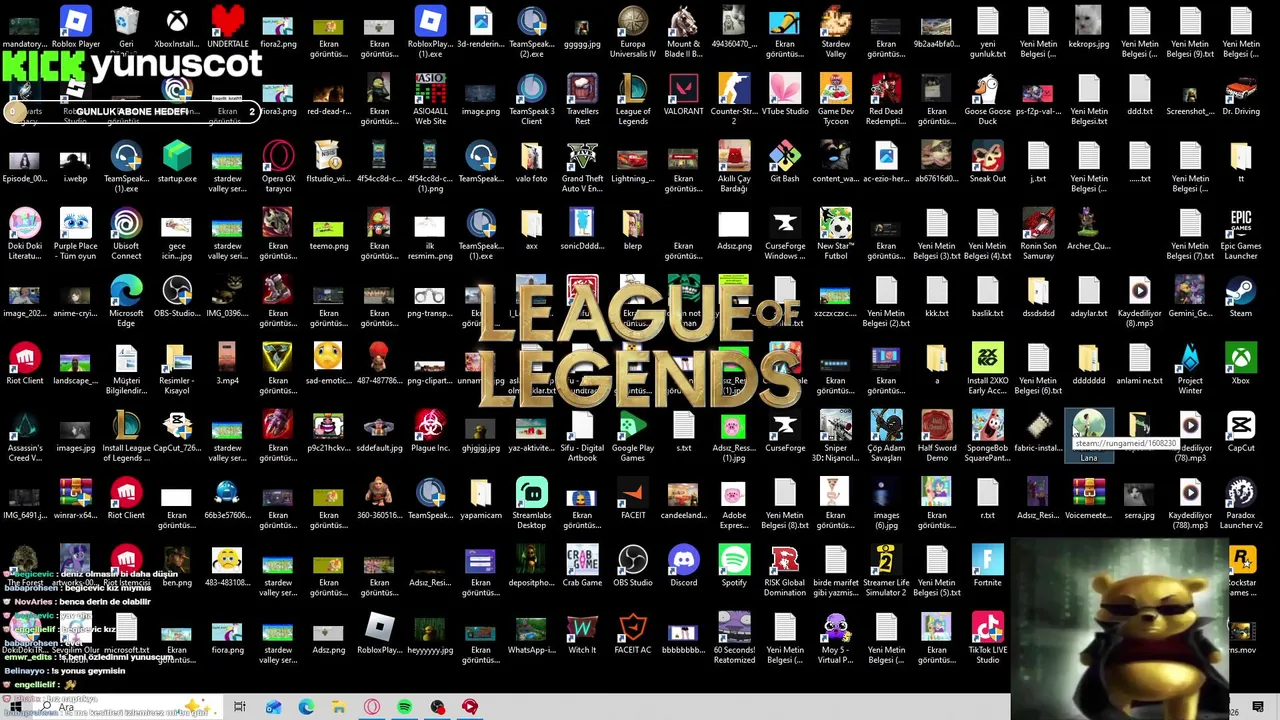Select the VTube Studio icon
Viewport: 1280px width, 720px height.
click(785, 95)
